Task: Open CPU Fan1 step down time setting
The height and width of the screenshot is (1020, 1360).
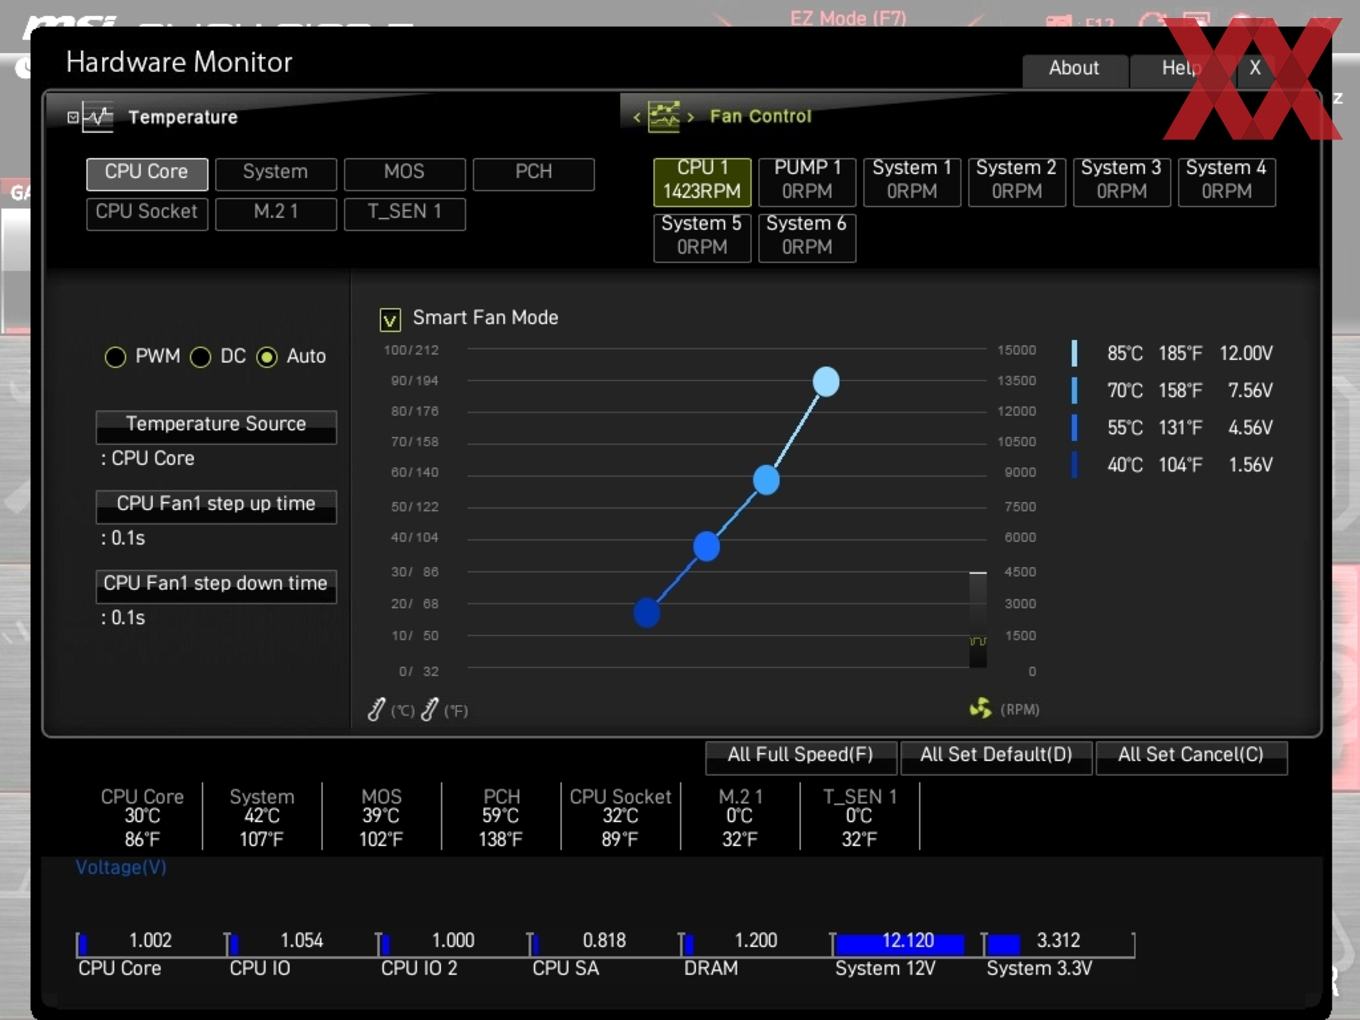Action: click(216, 587)
